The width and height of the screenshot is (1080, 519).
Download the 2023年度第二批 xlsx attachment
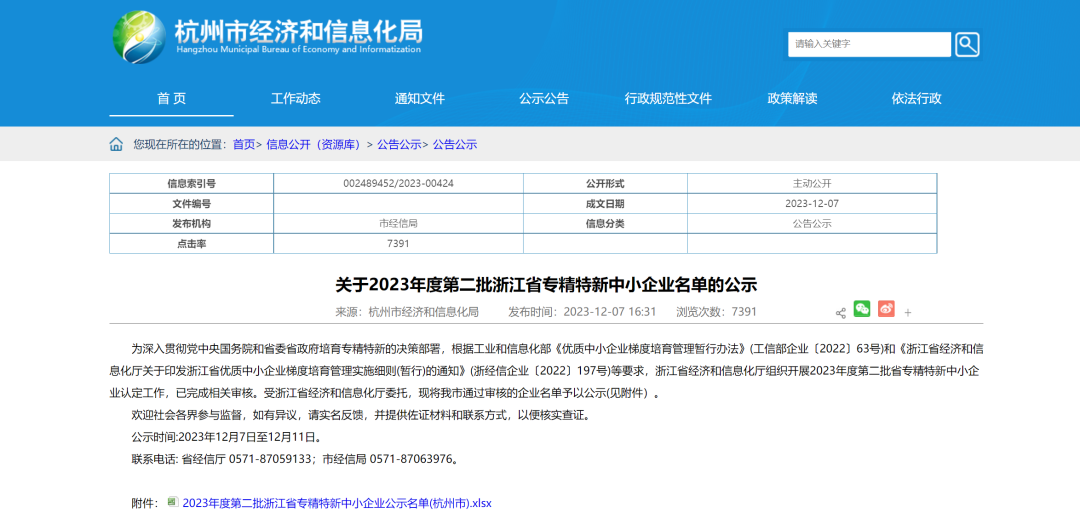(337, 503)
